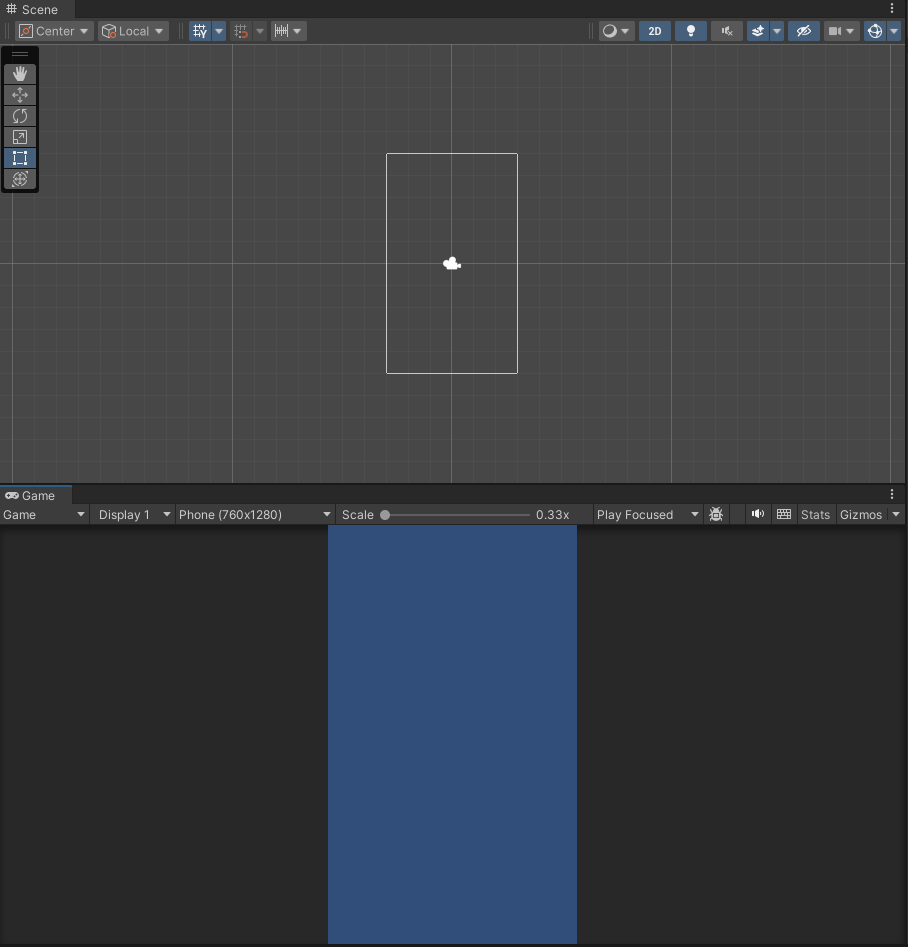Select the Scale tool
The image size is (908, 947).
[x=20, y=137]
